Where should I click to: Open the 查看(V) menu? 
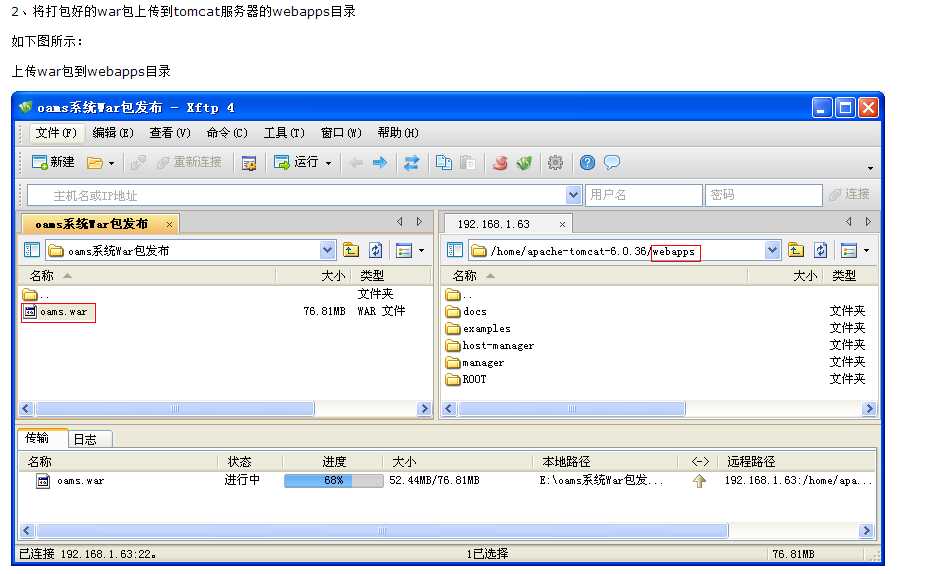tap(170, 132)
